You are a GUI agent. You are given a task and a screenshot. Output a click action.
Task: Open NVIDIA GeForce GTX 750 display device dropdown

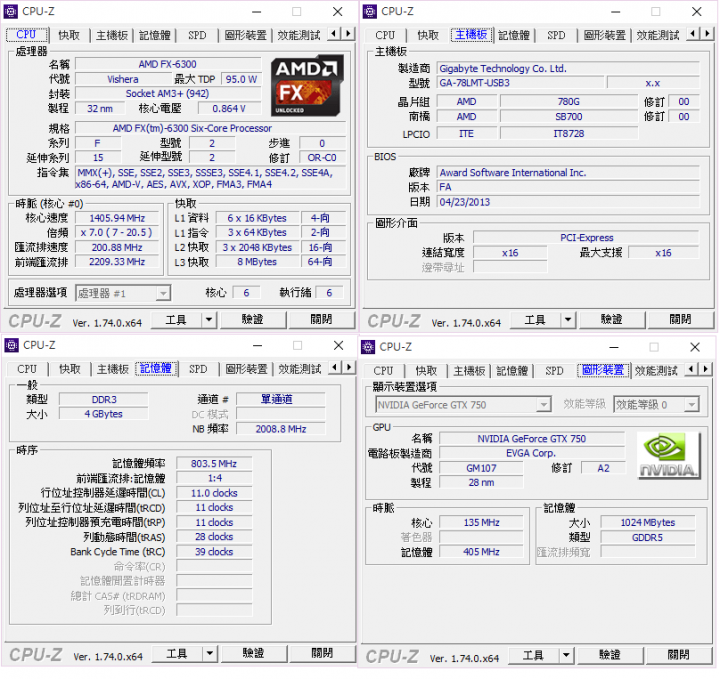(x=544, y=404)
